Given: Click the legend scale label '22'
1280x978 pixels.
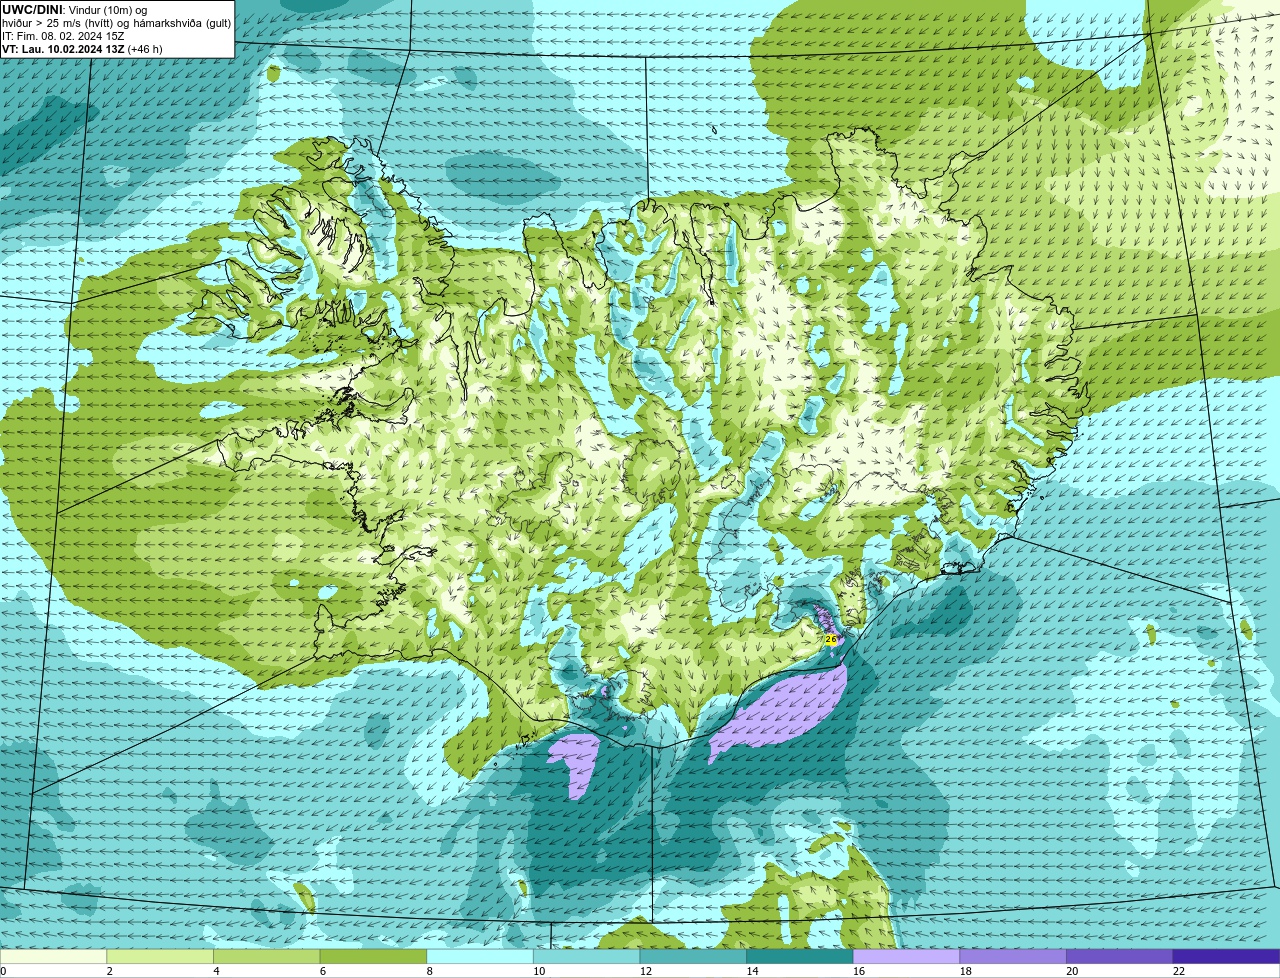Looking at the screenshot, I should click(x=1179, y=971).
